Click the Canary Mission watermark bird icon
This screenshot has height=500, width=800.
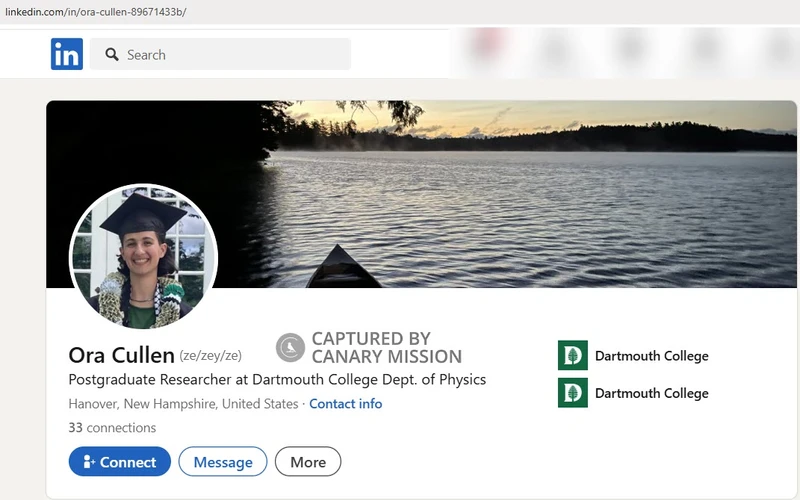pyautogui.click(x=290, y=348)
